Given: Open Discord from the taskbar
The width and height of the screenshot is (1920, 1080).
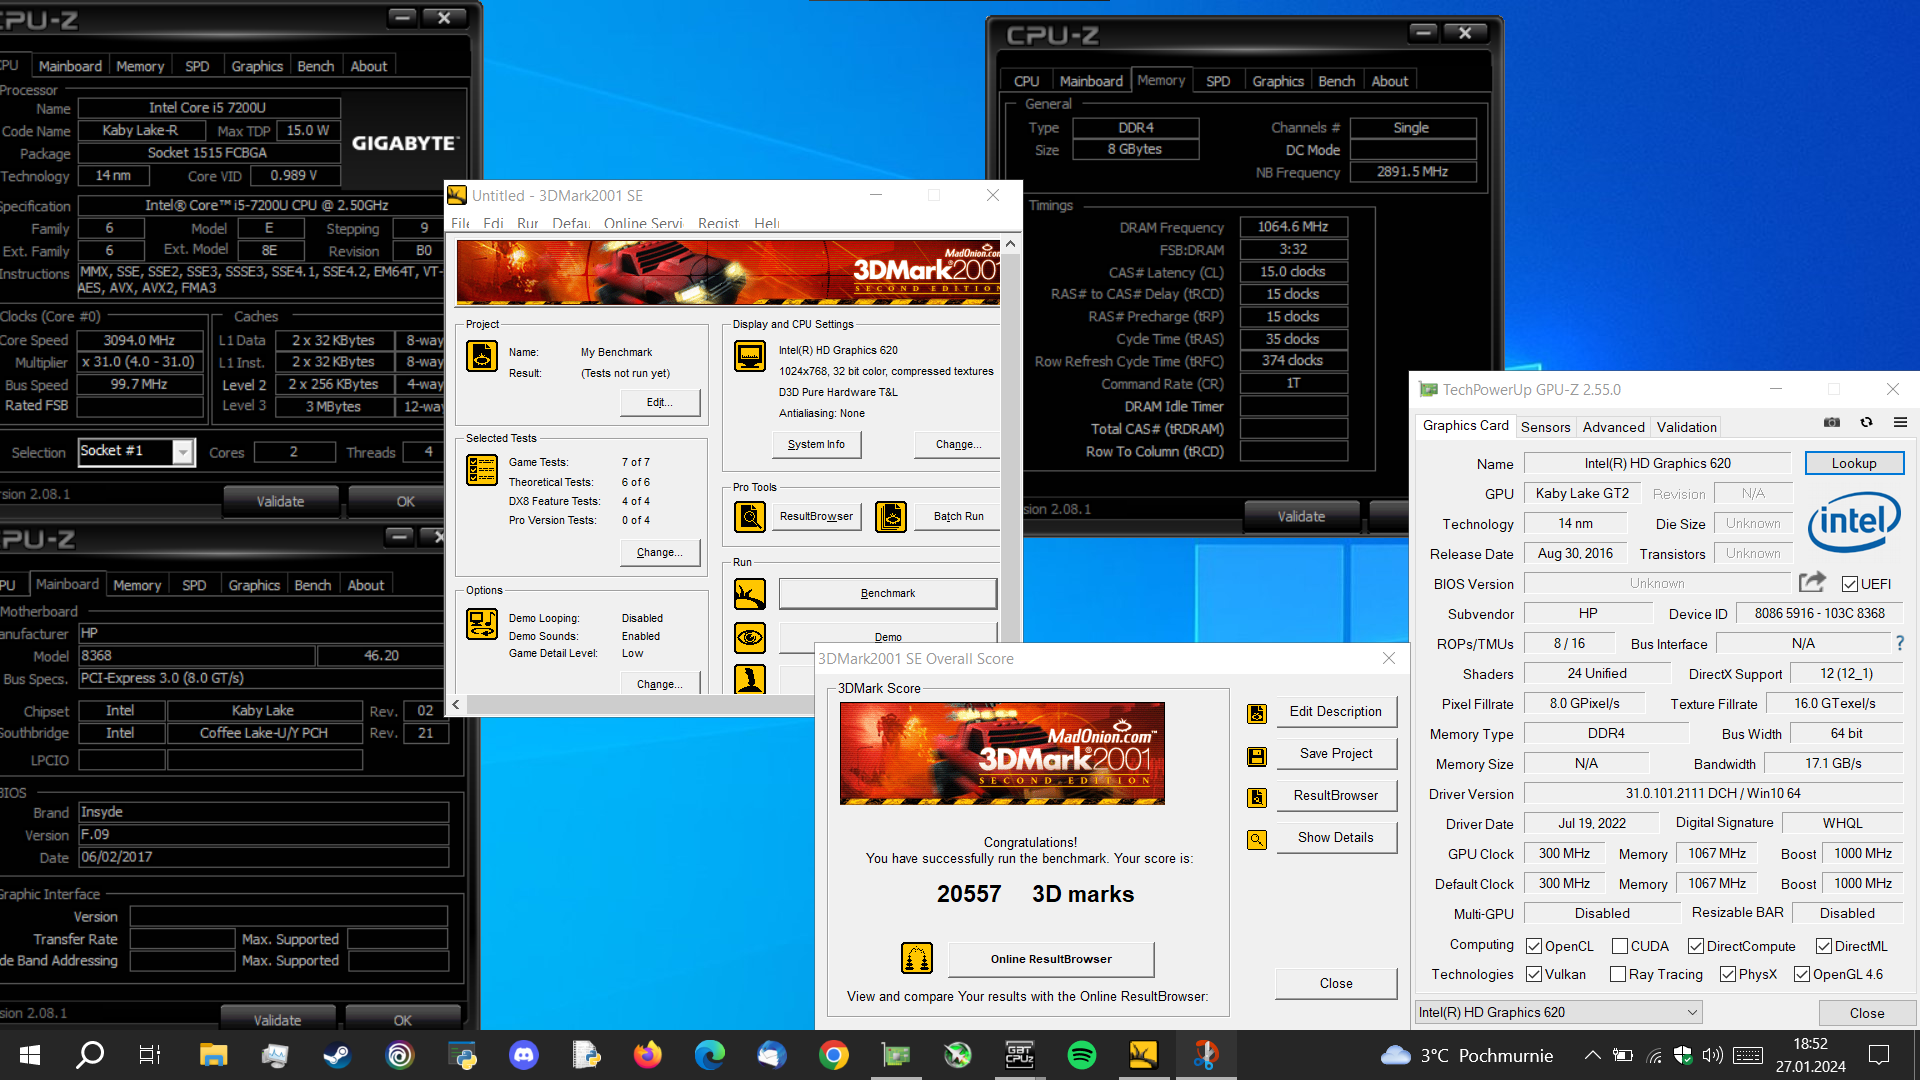Looking at the screenshot, I should [524, 1055].
